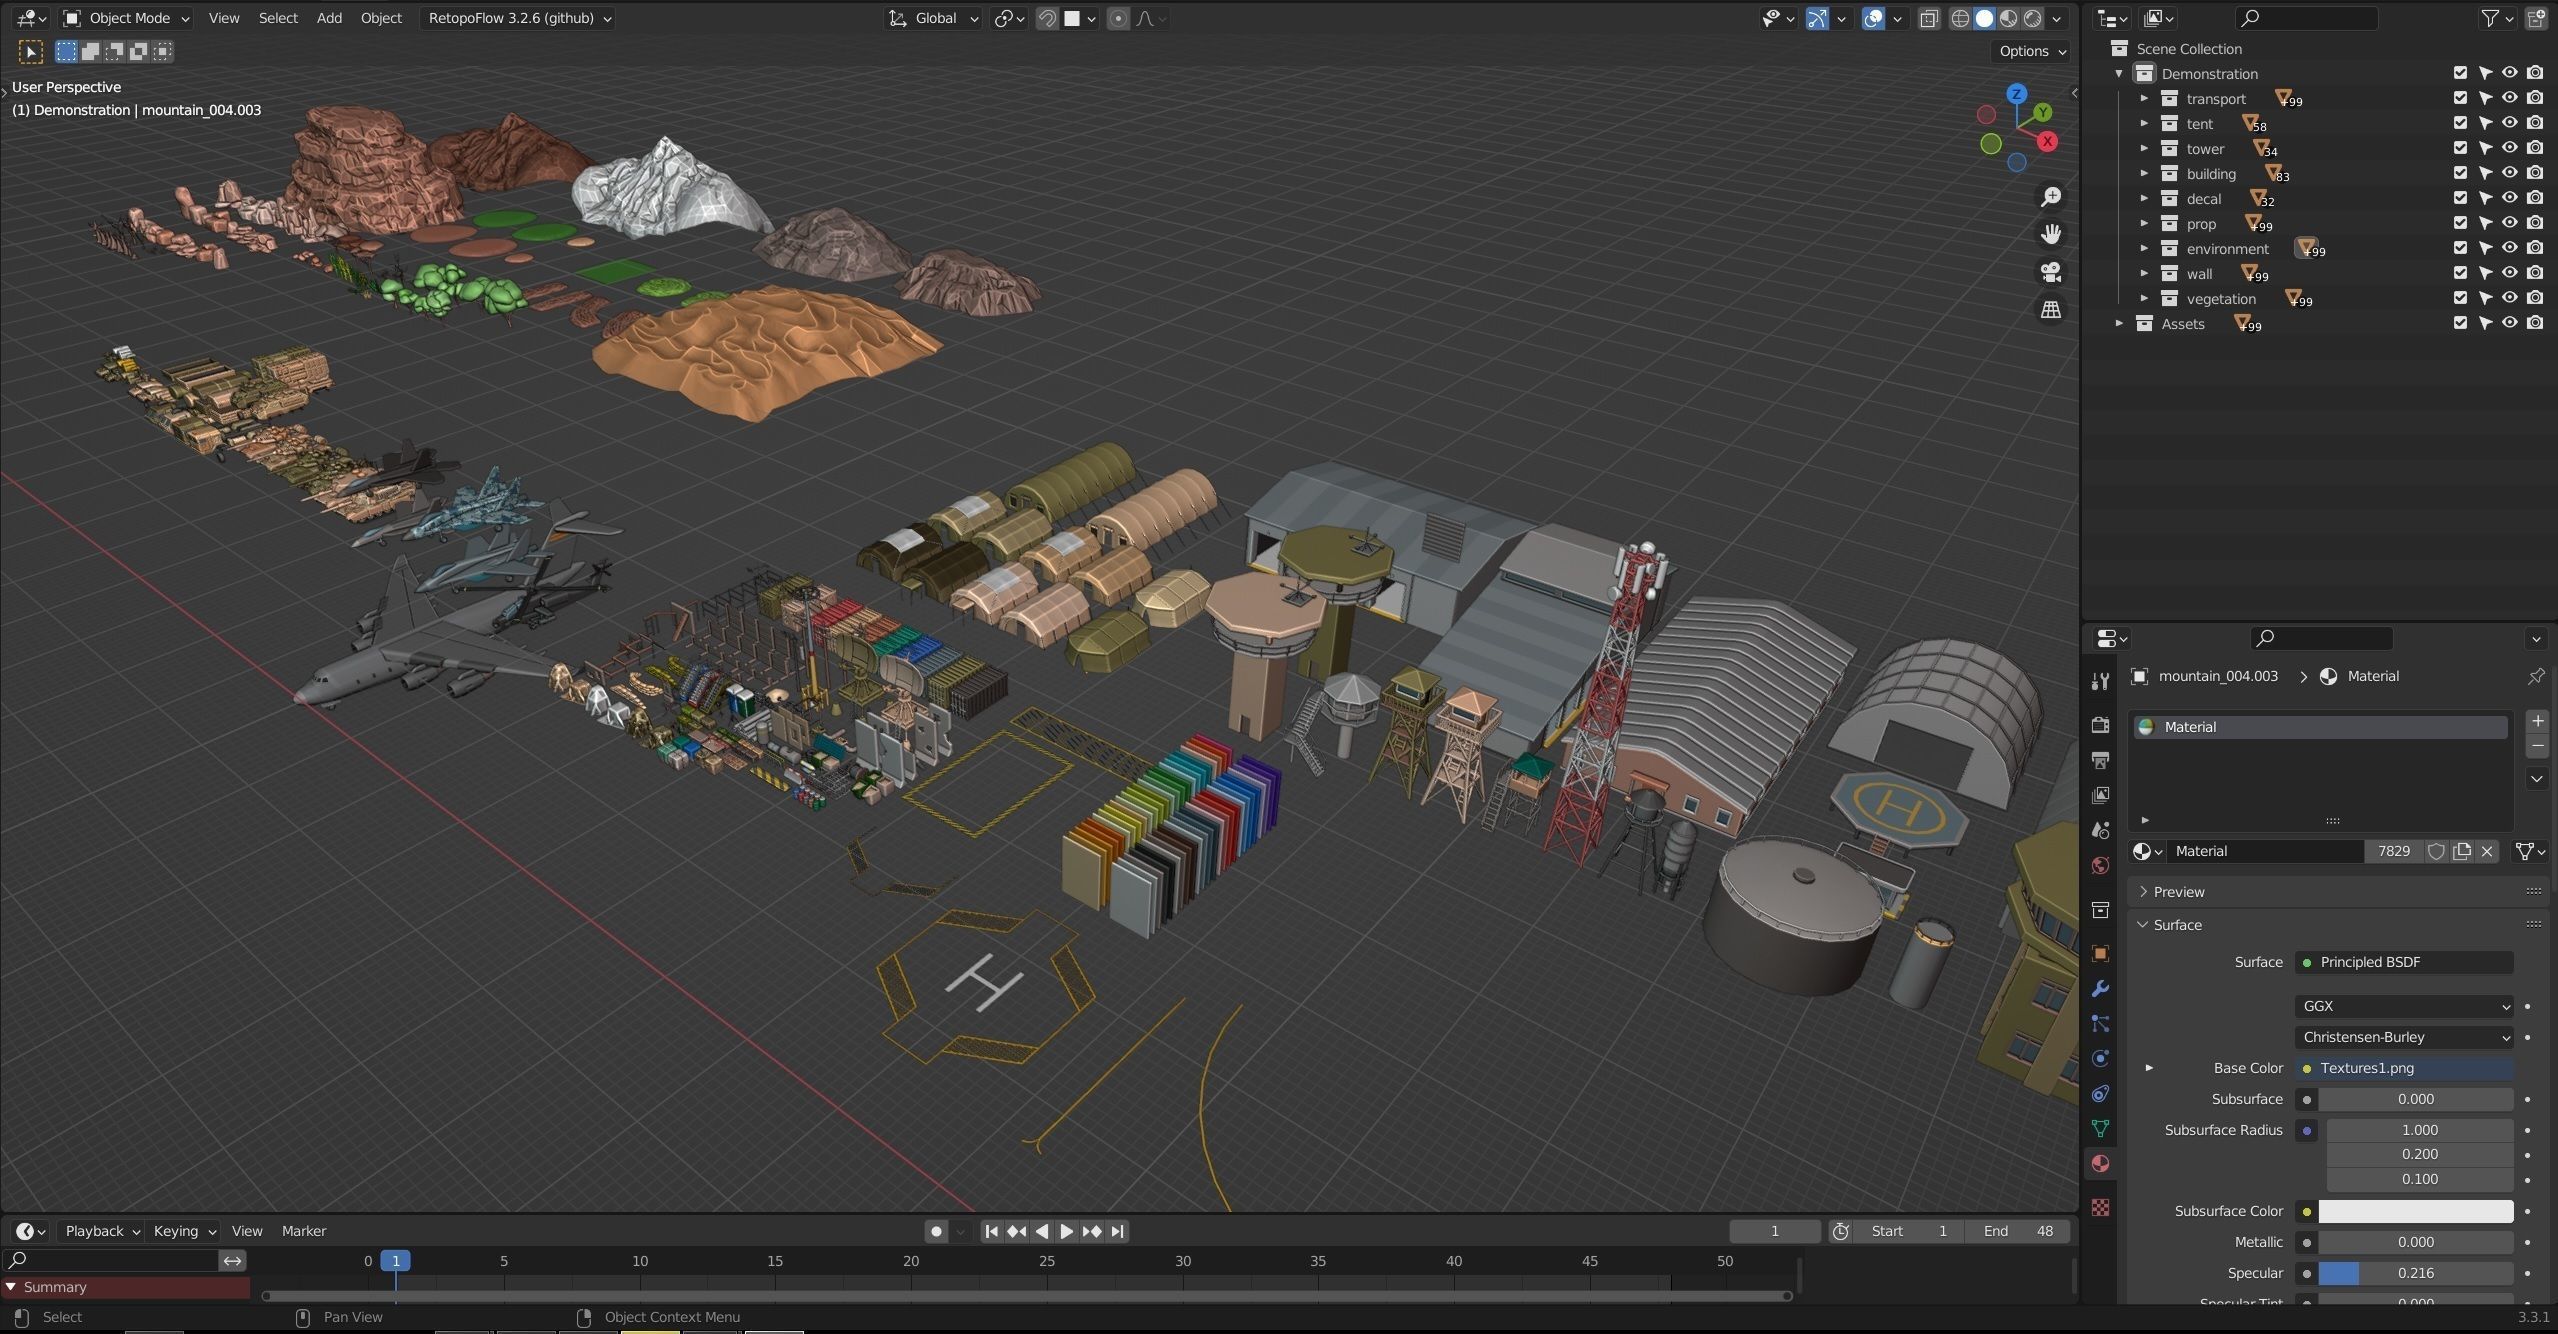Open the Modifier properties wrench tab
2558x1334 pixels.
2100,989
